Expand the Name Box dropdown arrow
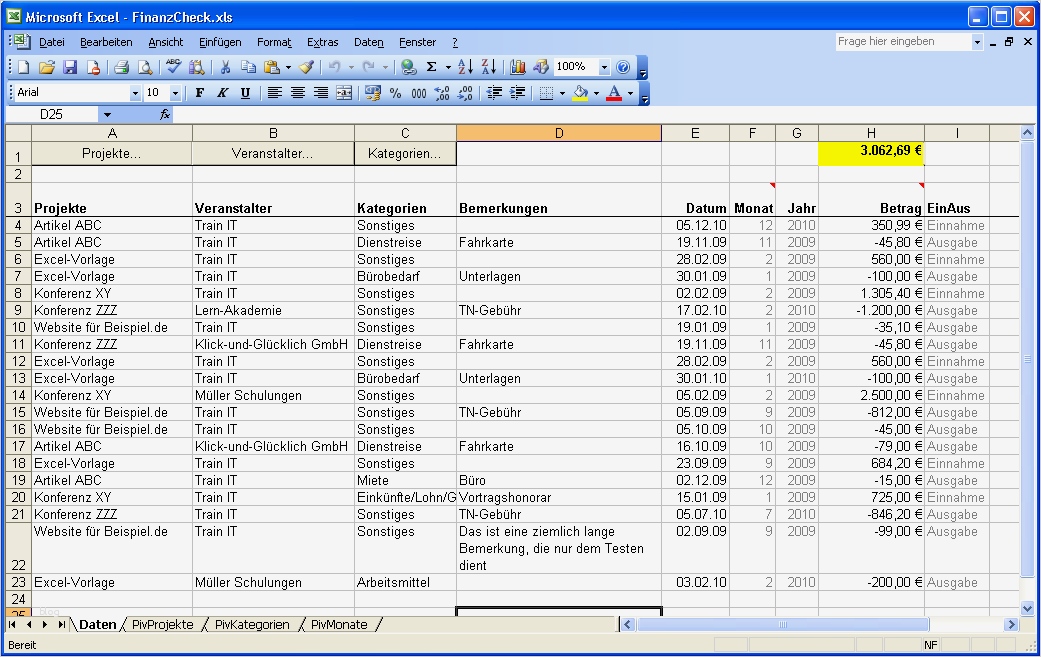The height and width of the screenshot is (657, 1041). (107, 115)
